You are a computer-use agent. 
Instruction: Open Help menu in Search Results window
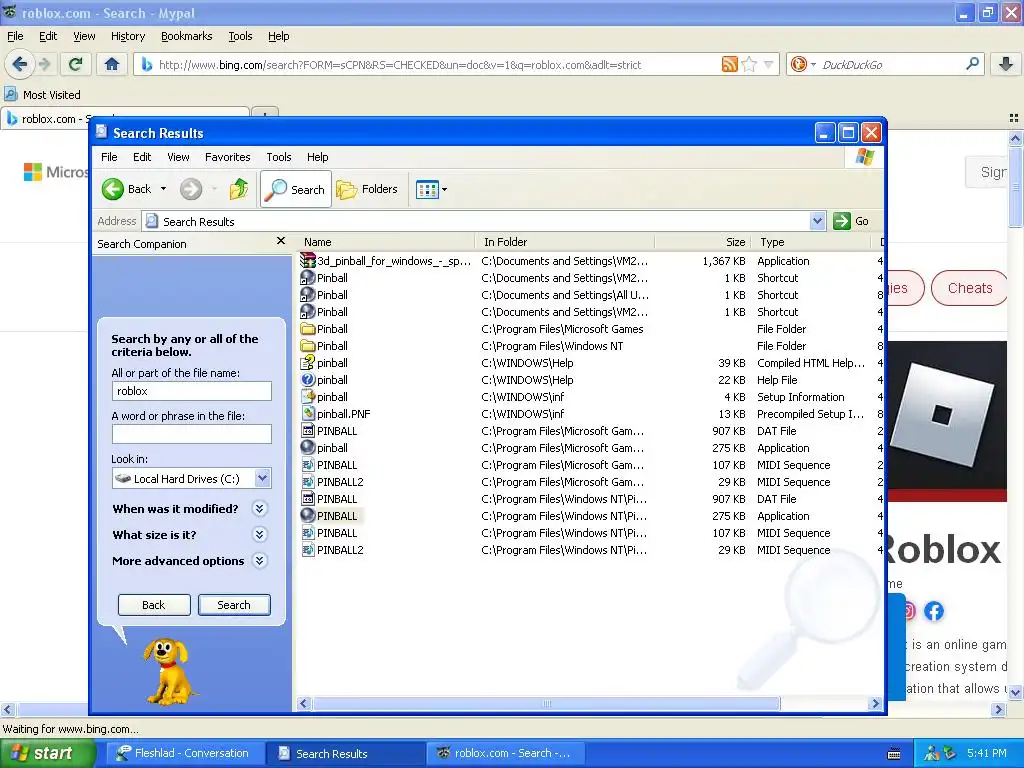click(x=317, y=157)
